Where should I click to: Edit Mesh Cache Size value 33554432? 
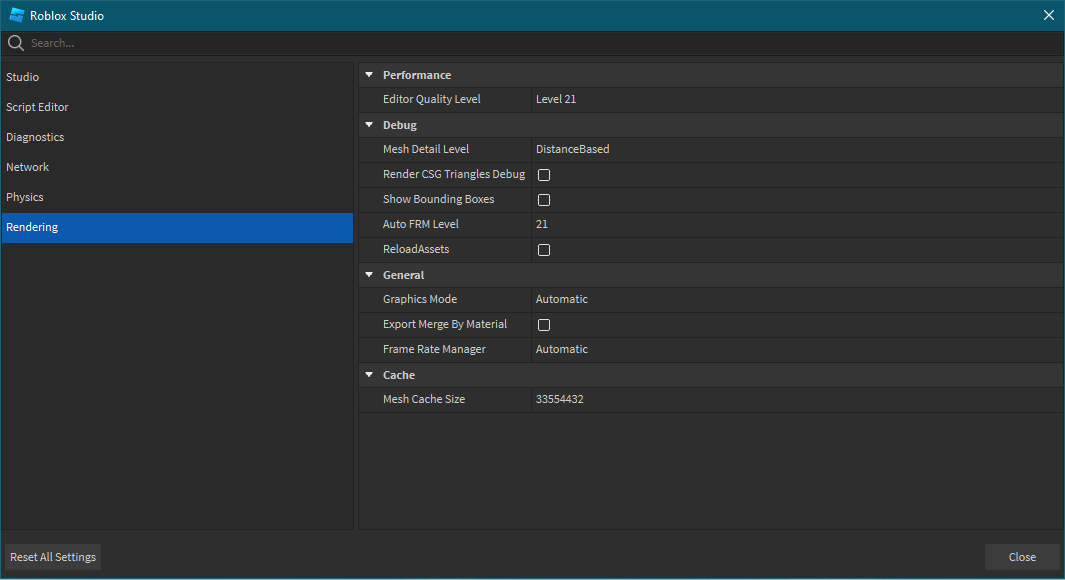797,399
